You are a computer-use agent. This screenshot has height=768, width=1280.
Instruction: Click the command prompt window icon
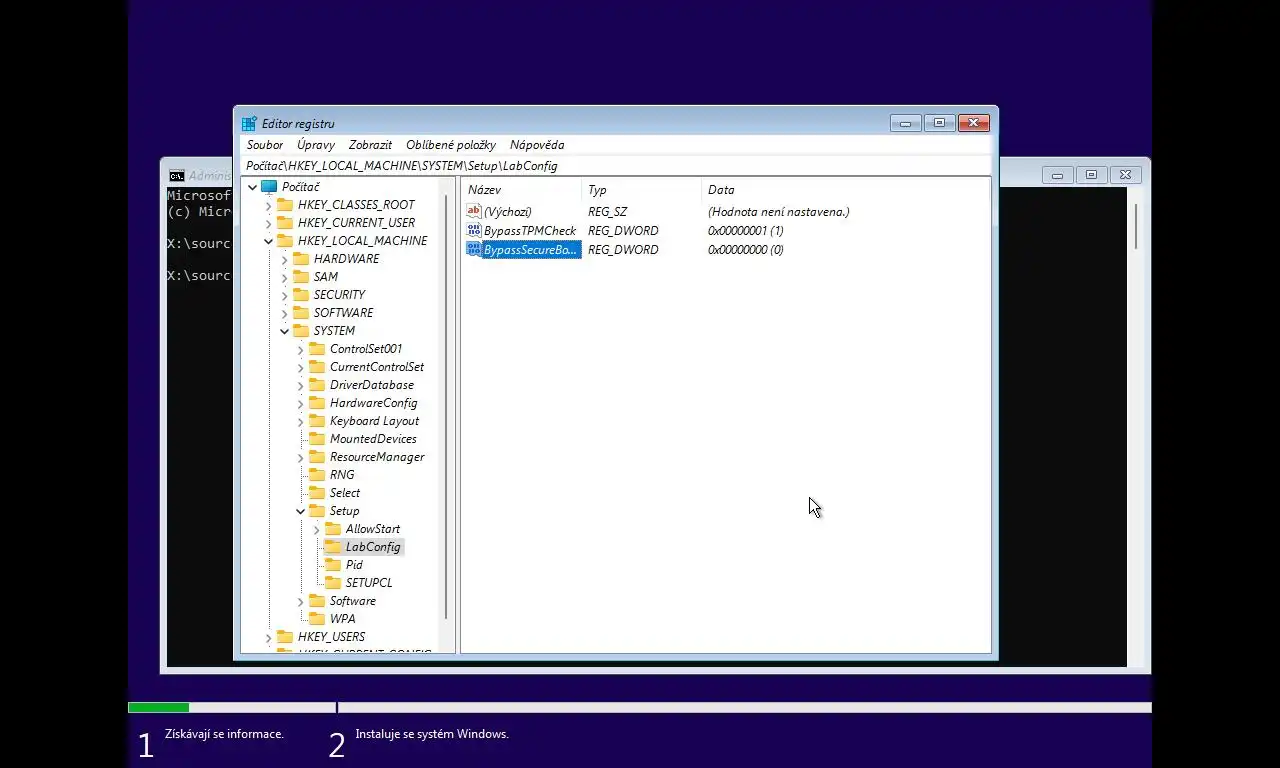[176, 175]
